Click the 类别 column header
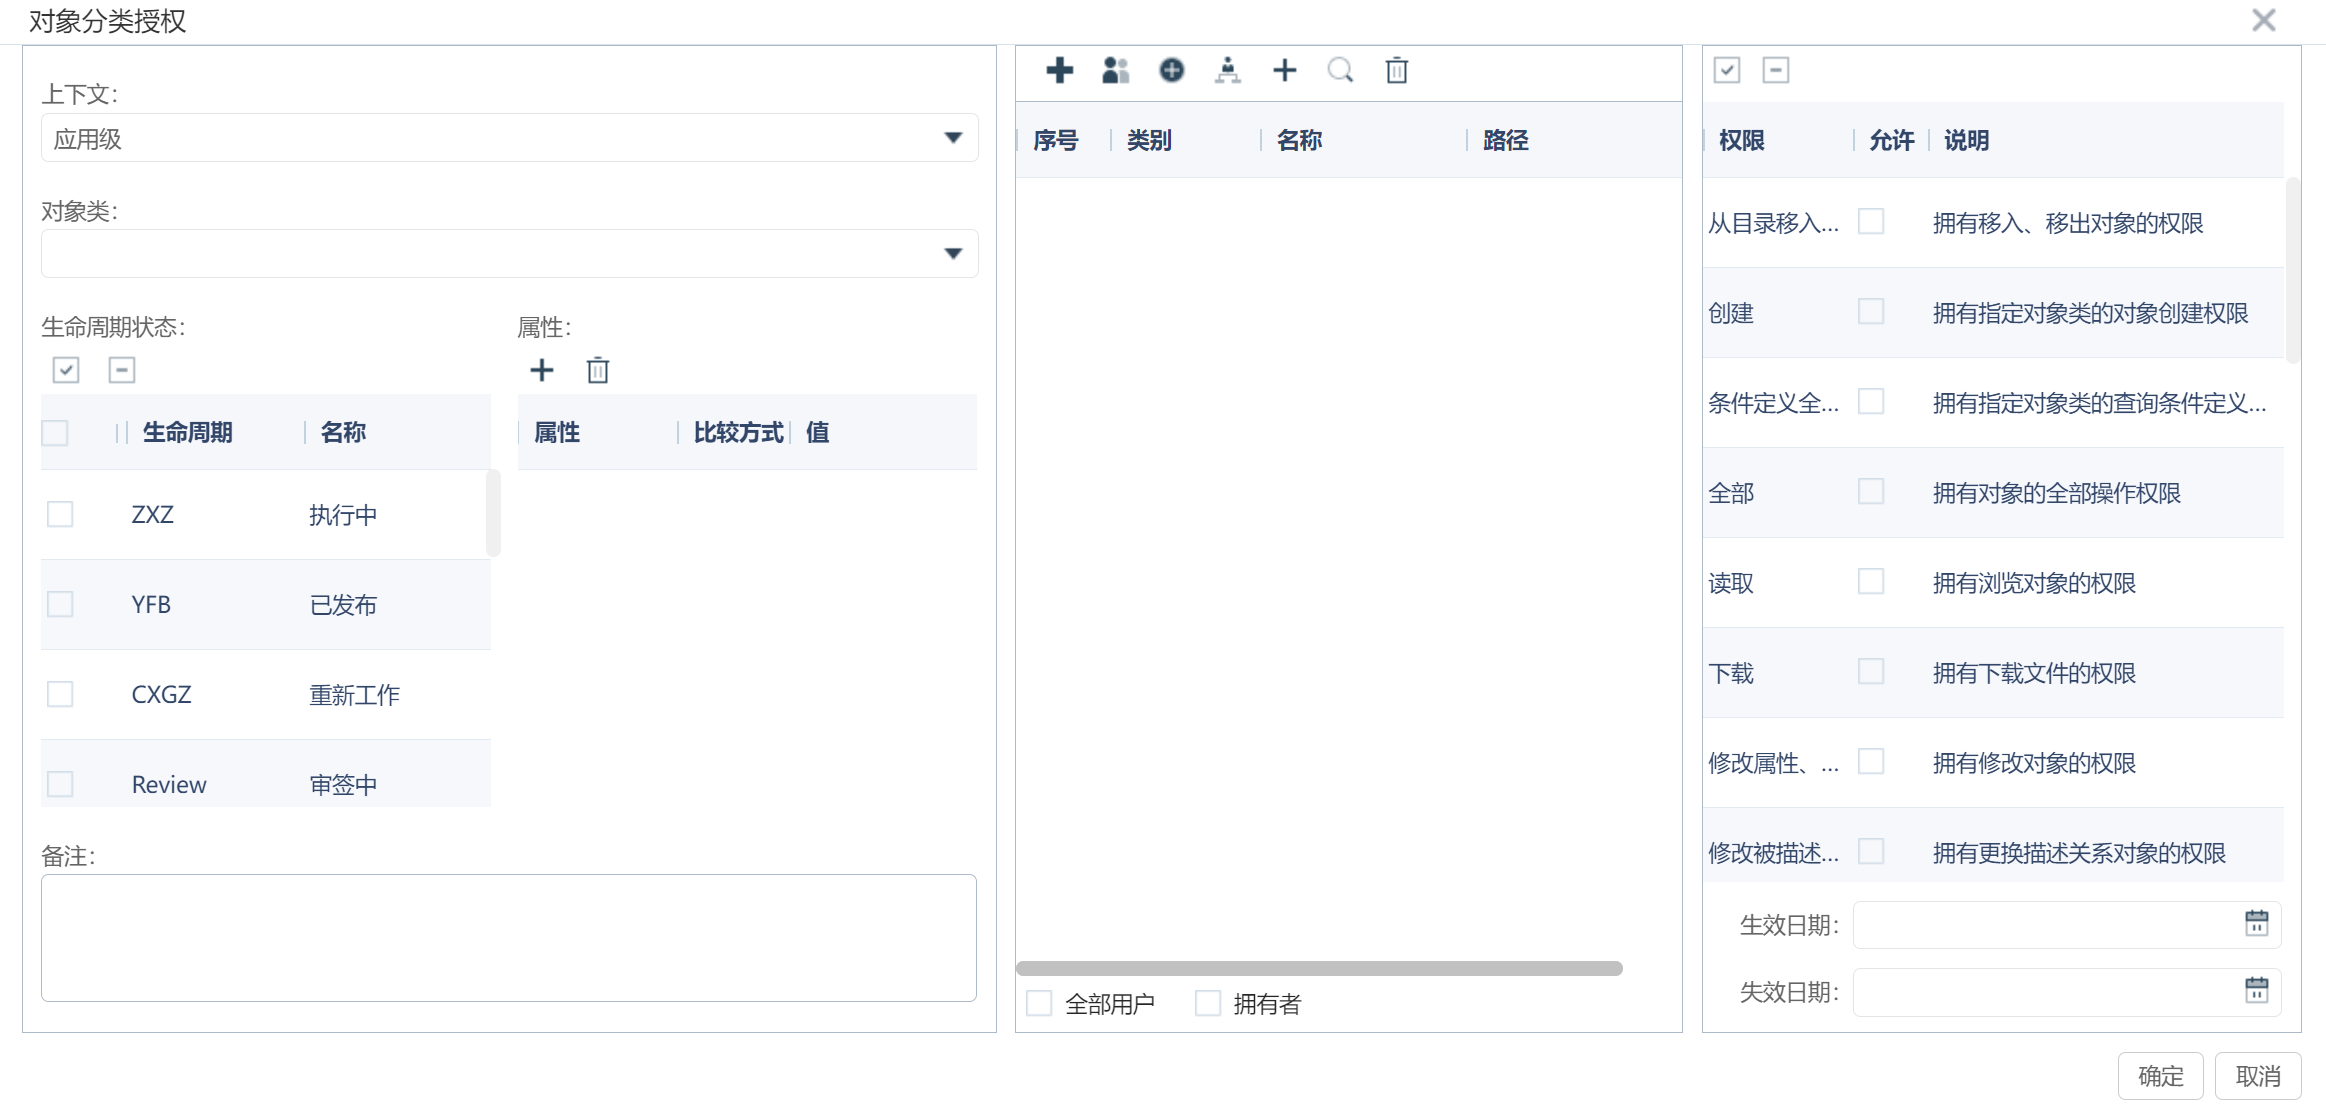Viewport: 2326px width, 1110px height. pyautogui.click(x=1149, y=140)
